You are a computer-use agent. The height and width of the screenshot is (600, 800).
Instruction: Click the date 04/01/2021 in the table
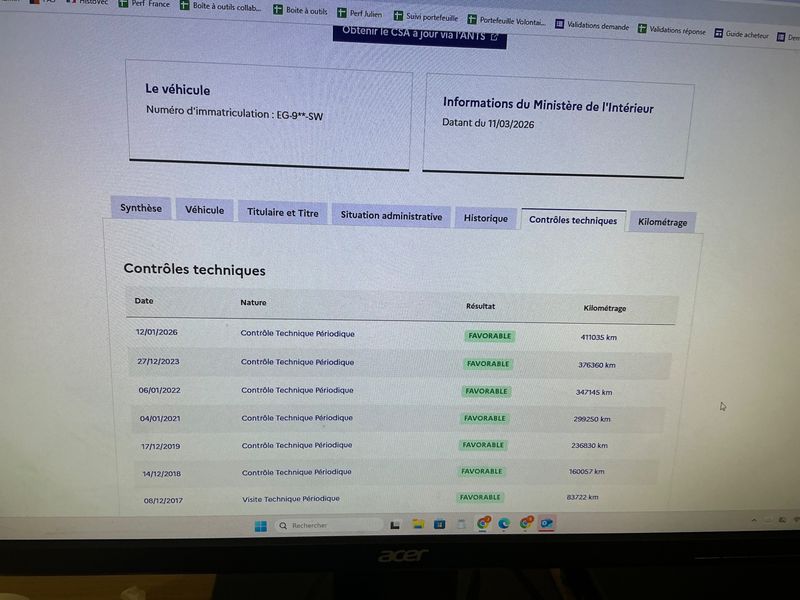[160, 419]
